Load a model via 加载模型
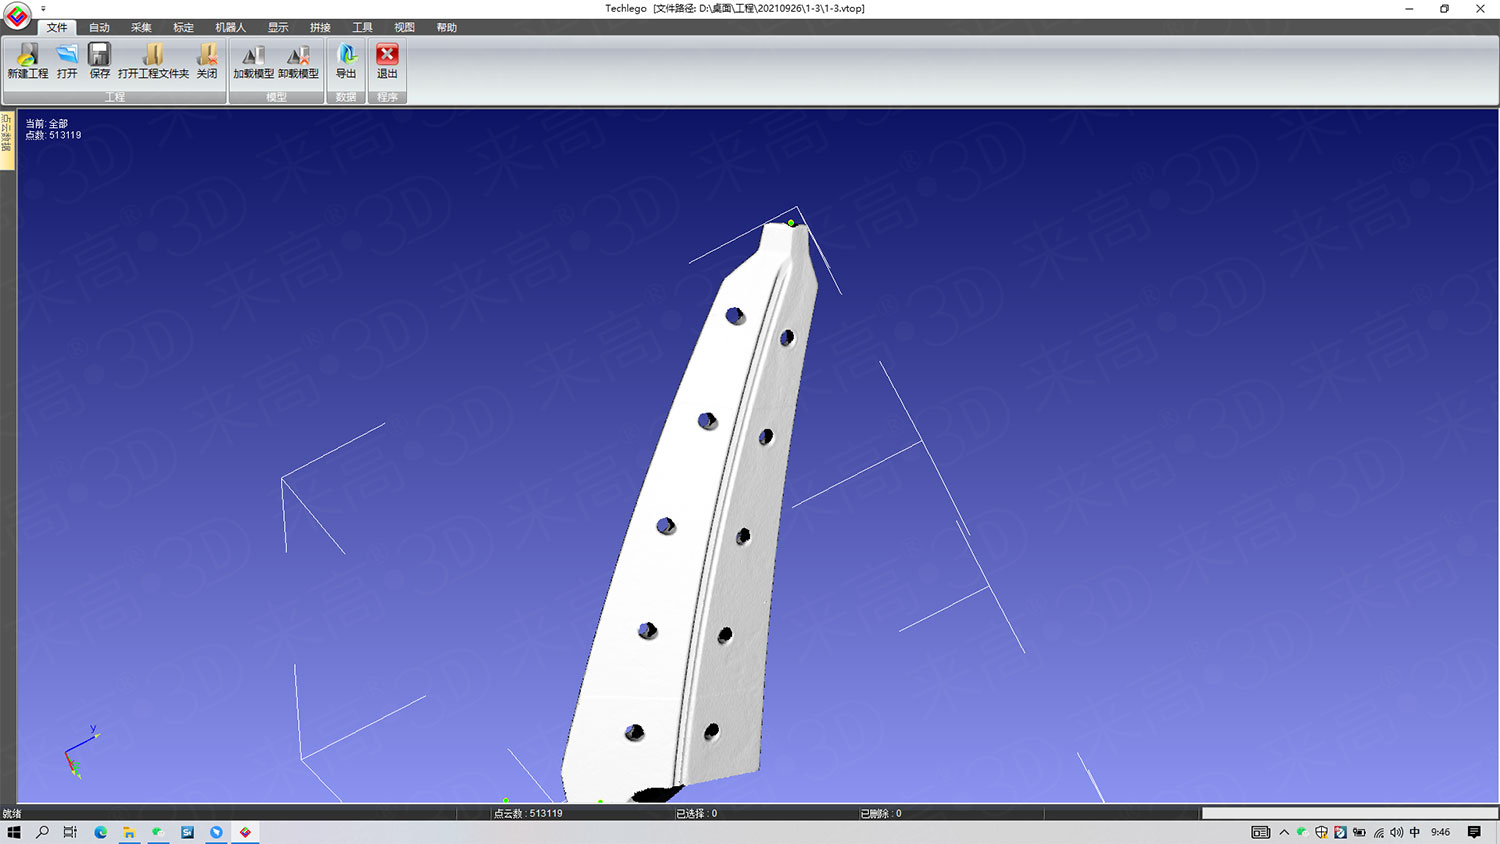1500x844 pixels. [253, 61]
